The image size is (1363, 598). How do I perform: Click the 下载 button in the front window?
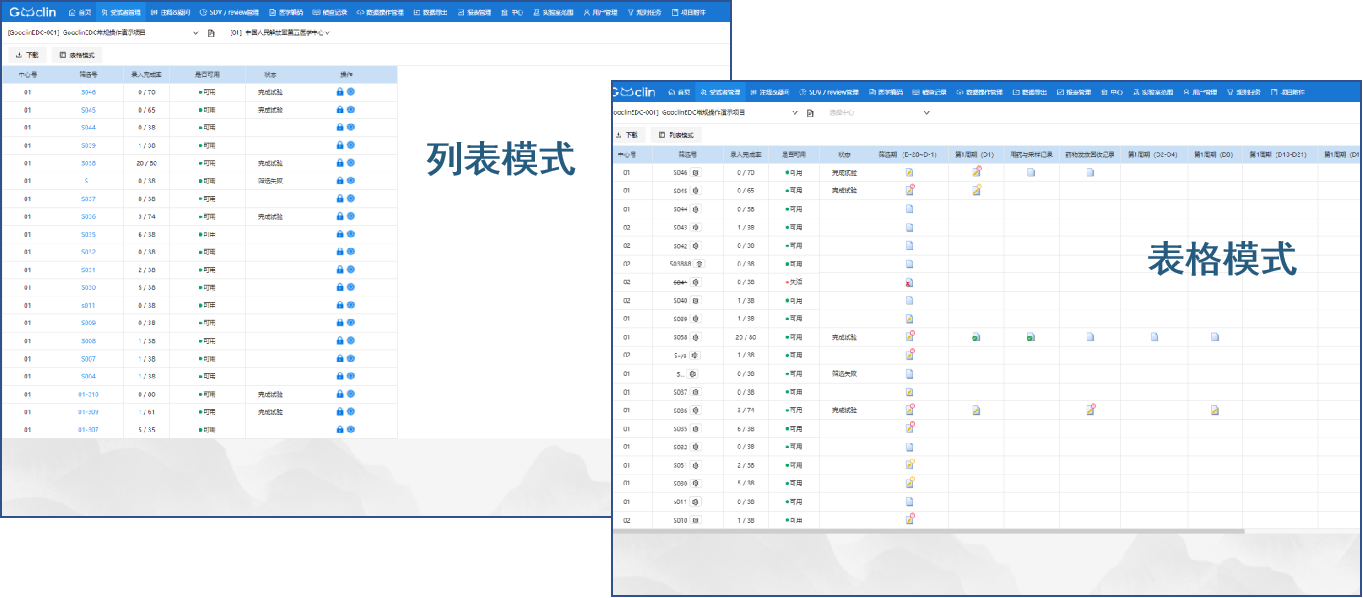pos(628,135)
